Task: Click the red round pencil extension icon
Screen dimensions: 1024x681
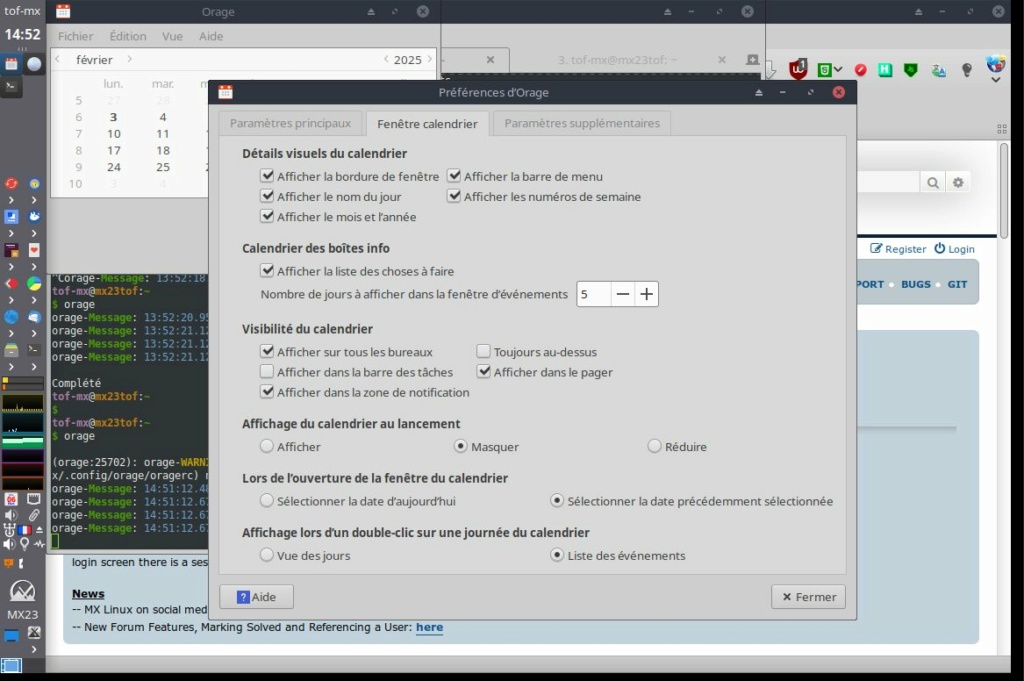Action: [861, 70]
